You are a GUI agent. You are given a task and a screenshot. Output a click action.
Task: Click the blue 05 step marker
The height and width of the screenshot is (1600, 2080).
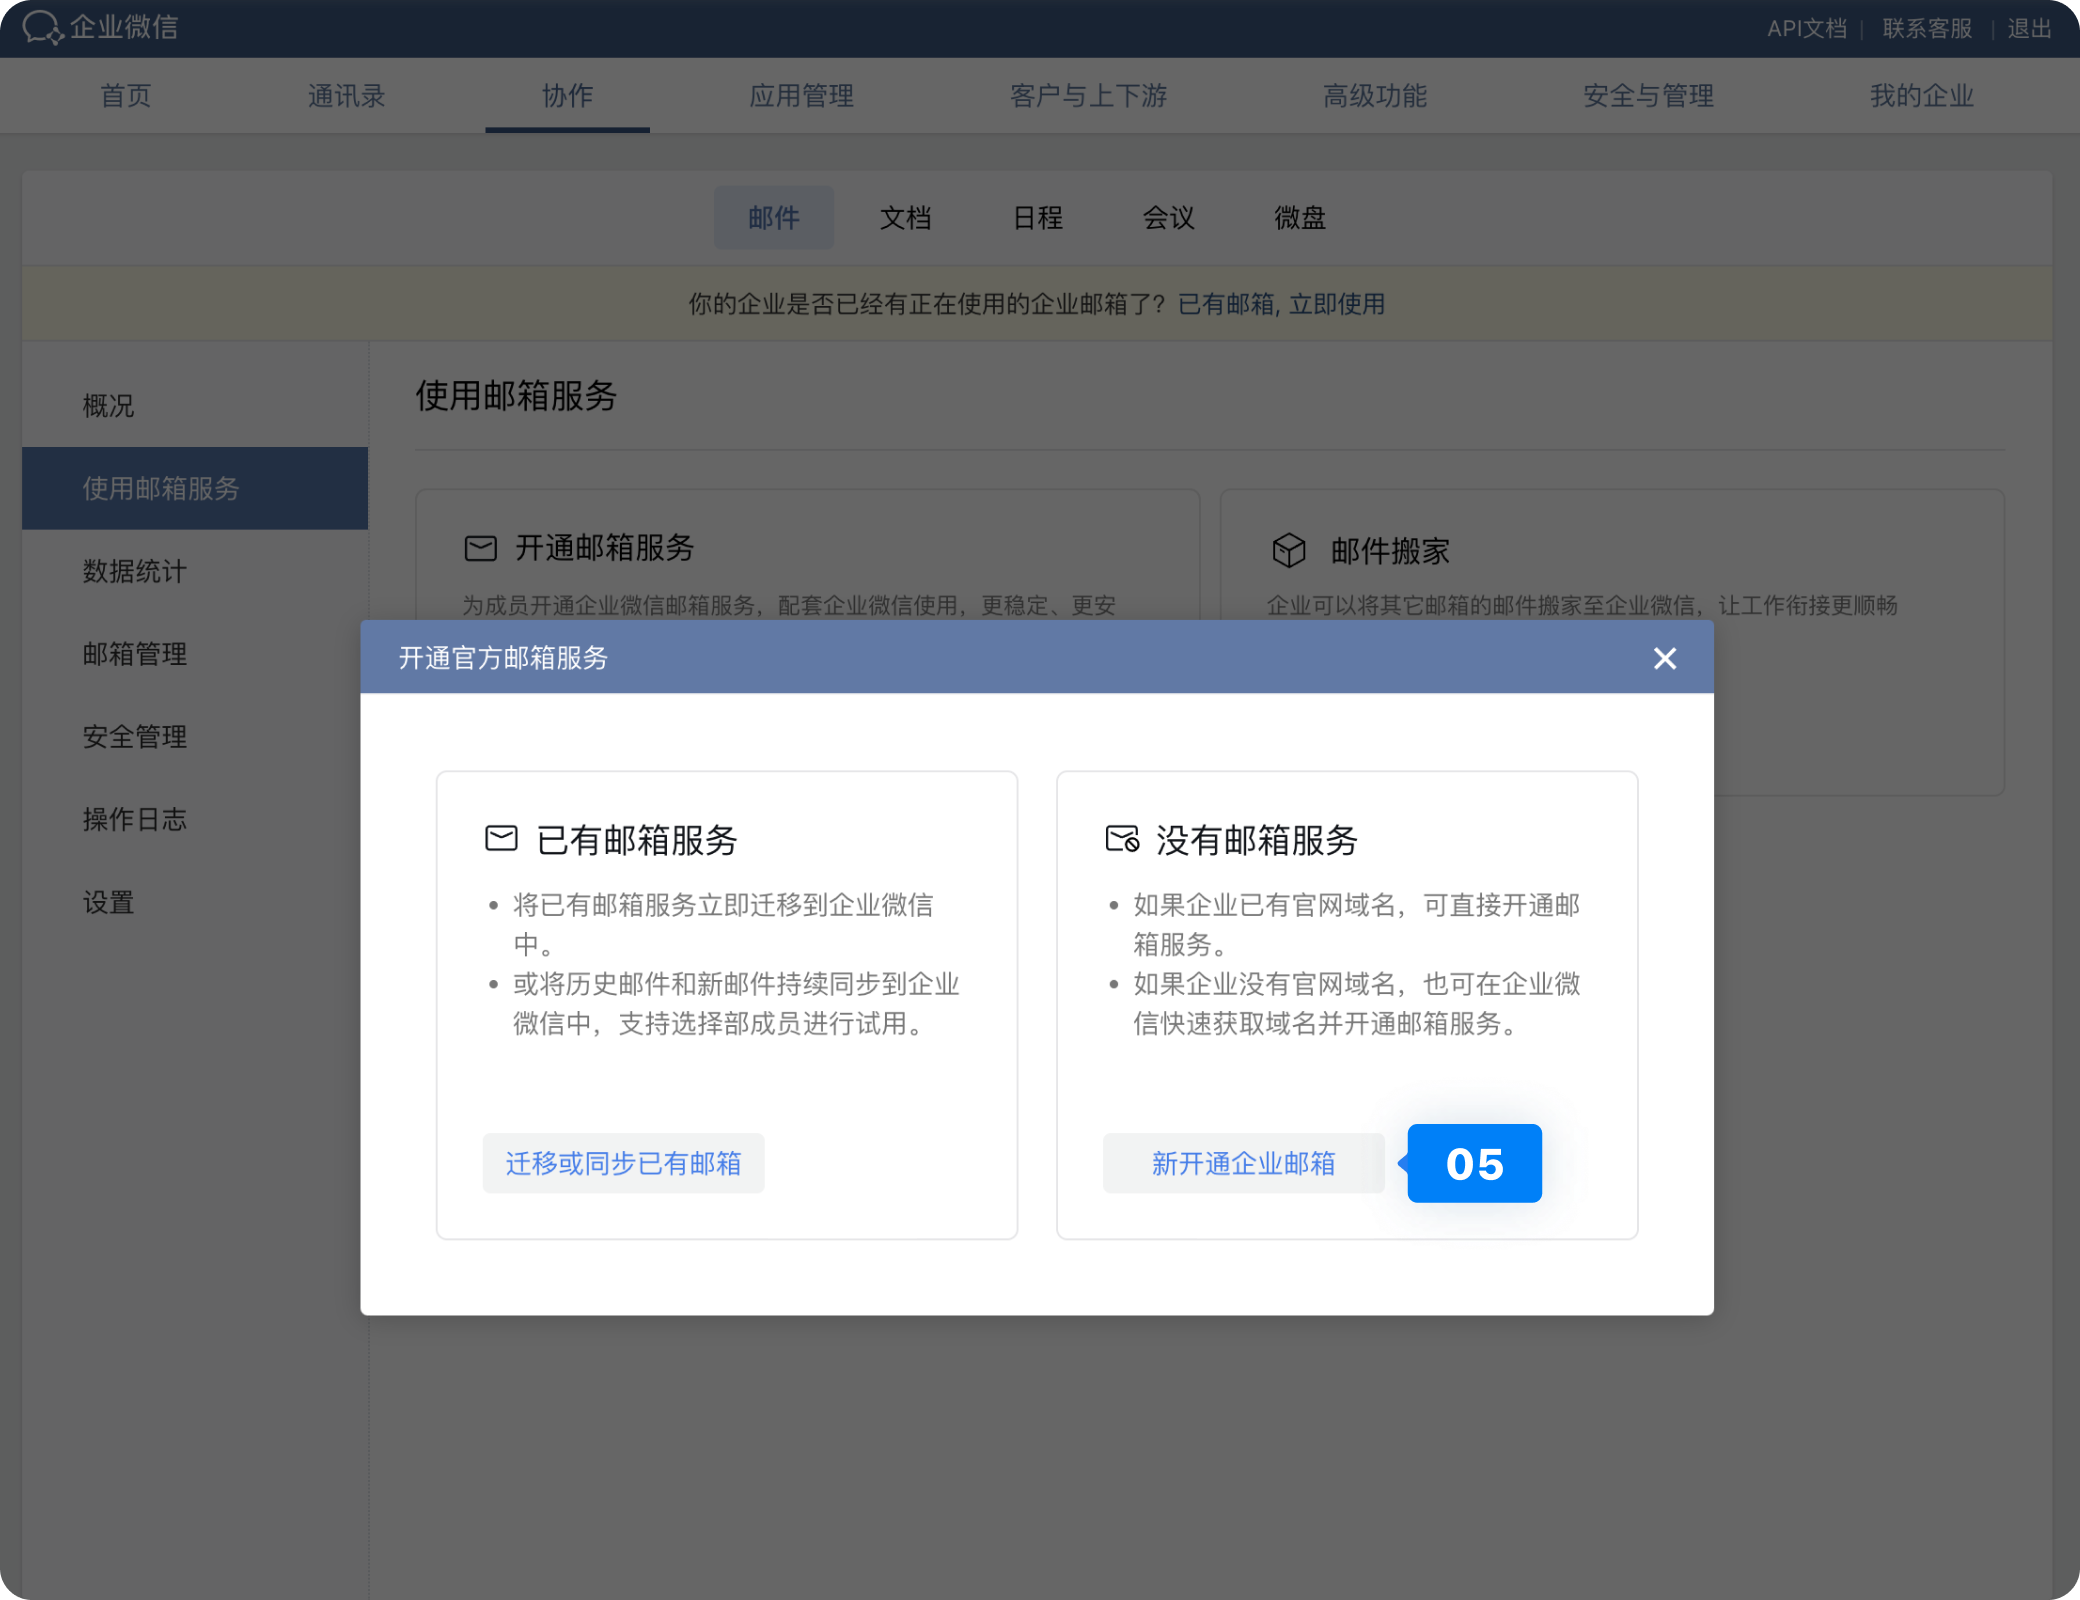(x=1473, y=1163)
